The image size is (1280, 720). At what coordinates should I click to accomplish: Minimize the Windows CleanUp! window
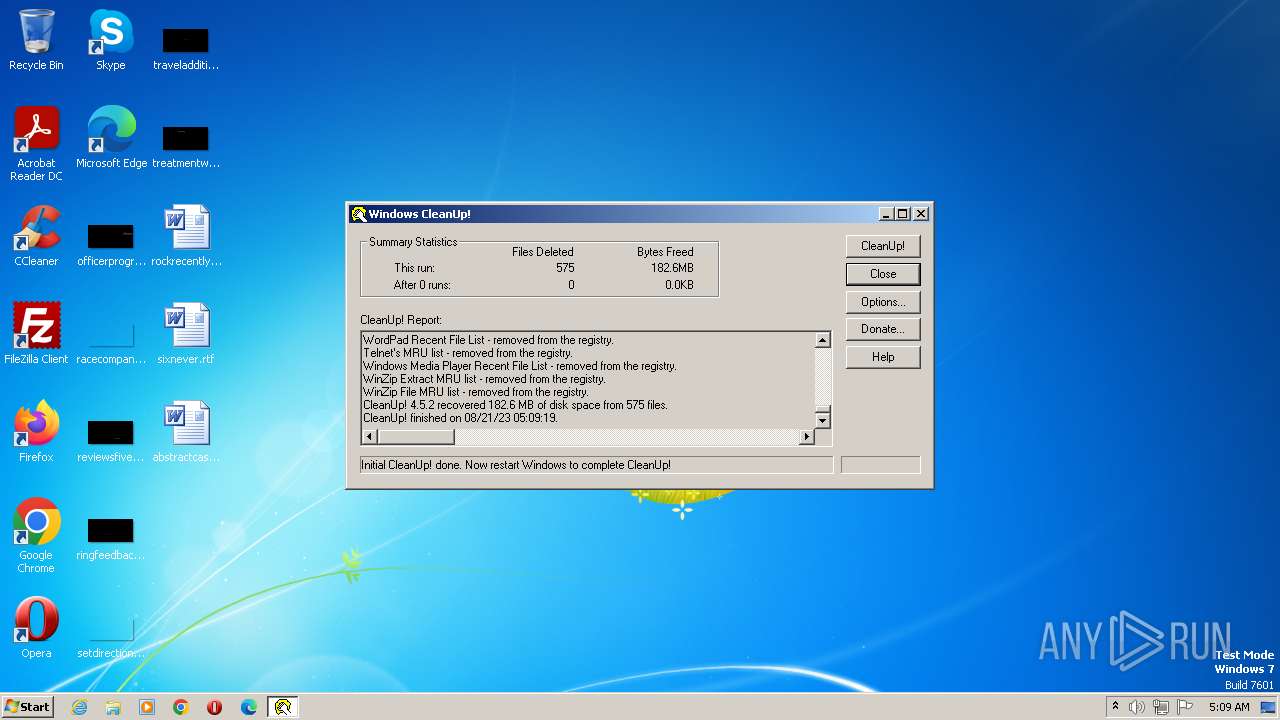(886, 214)
